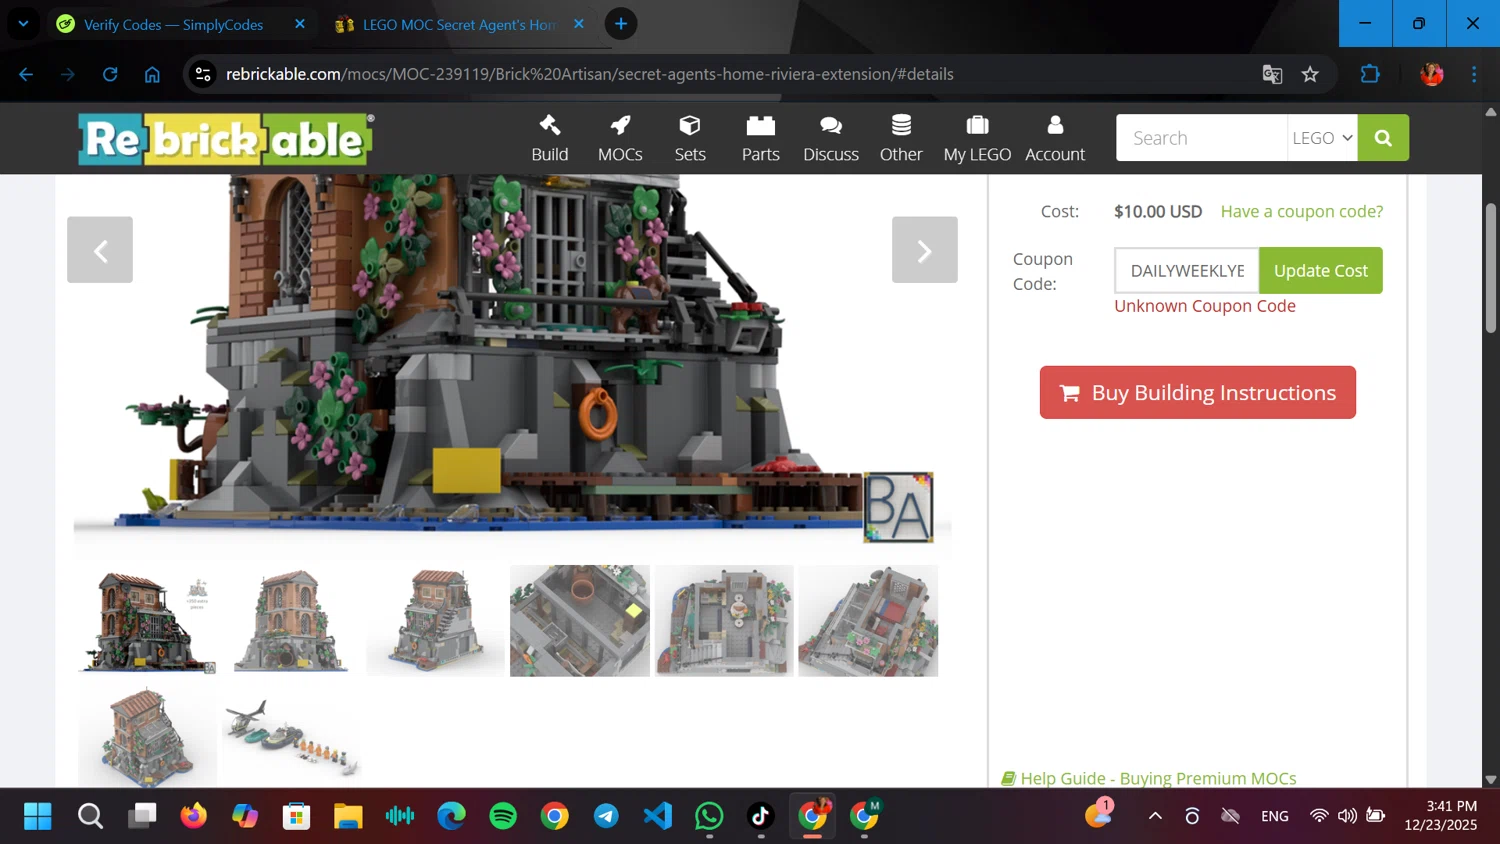Go back to previous page

coord(26,74)
